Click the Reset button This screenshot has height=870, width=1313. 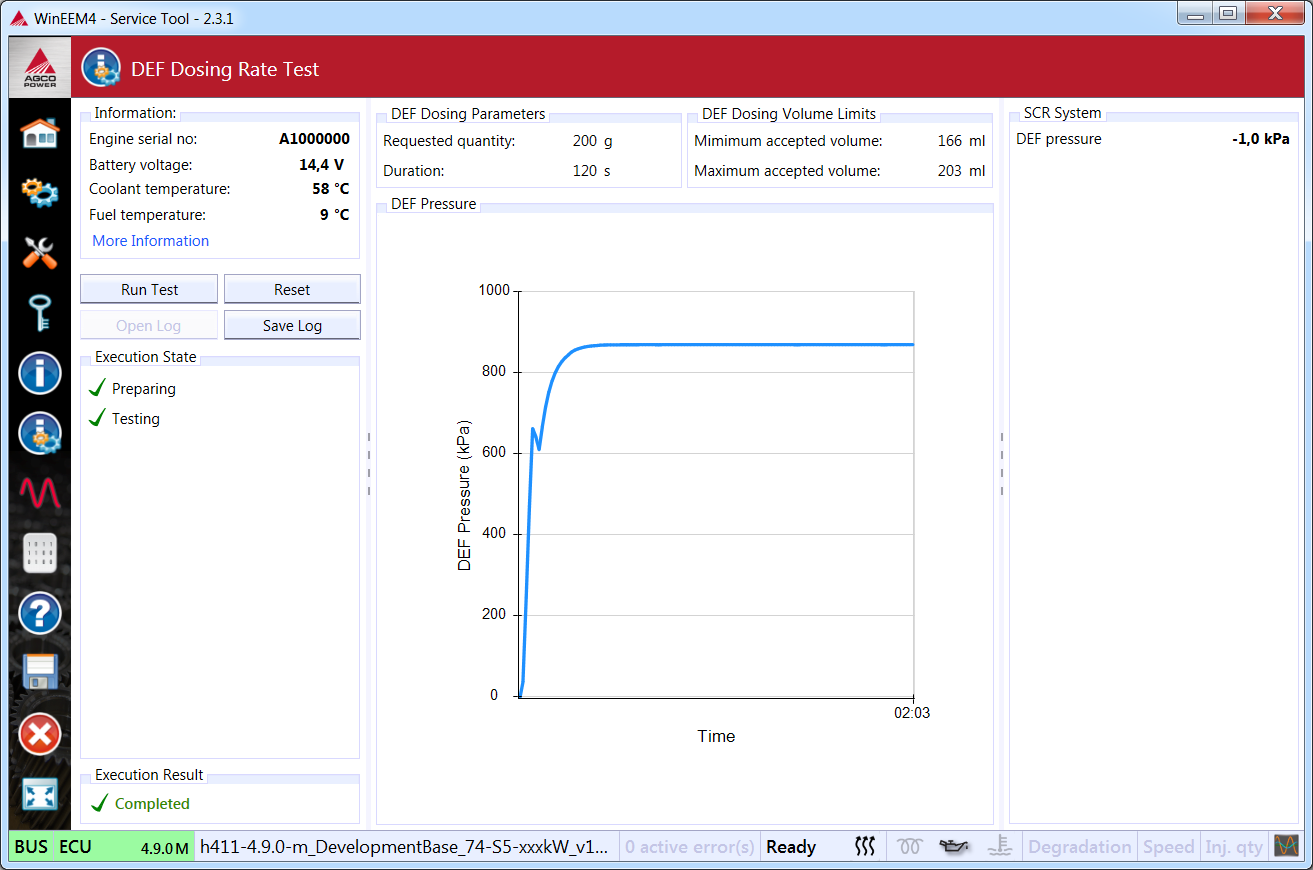(x=292, y=290)
